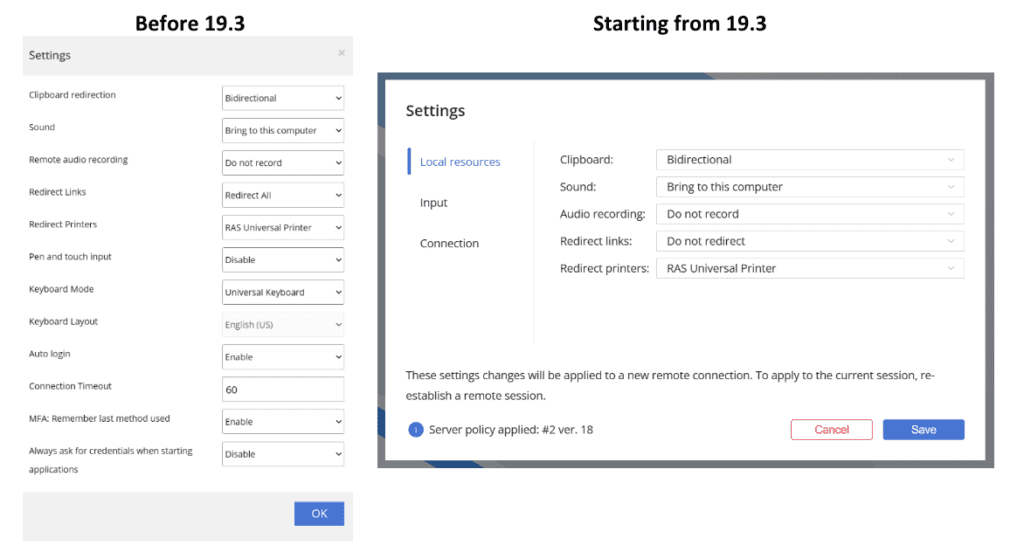Switch to the Input tab
This screenshot has width=1024, height=545.
(x=434, y=203)
